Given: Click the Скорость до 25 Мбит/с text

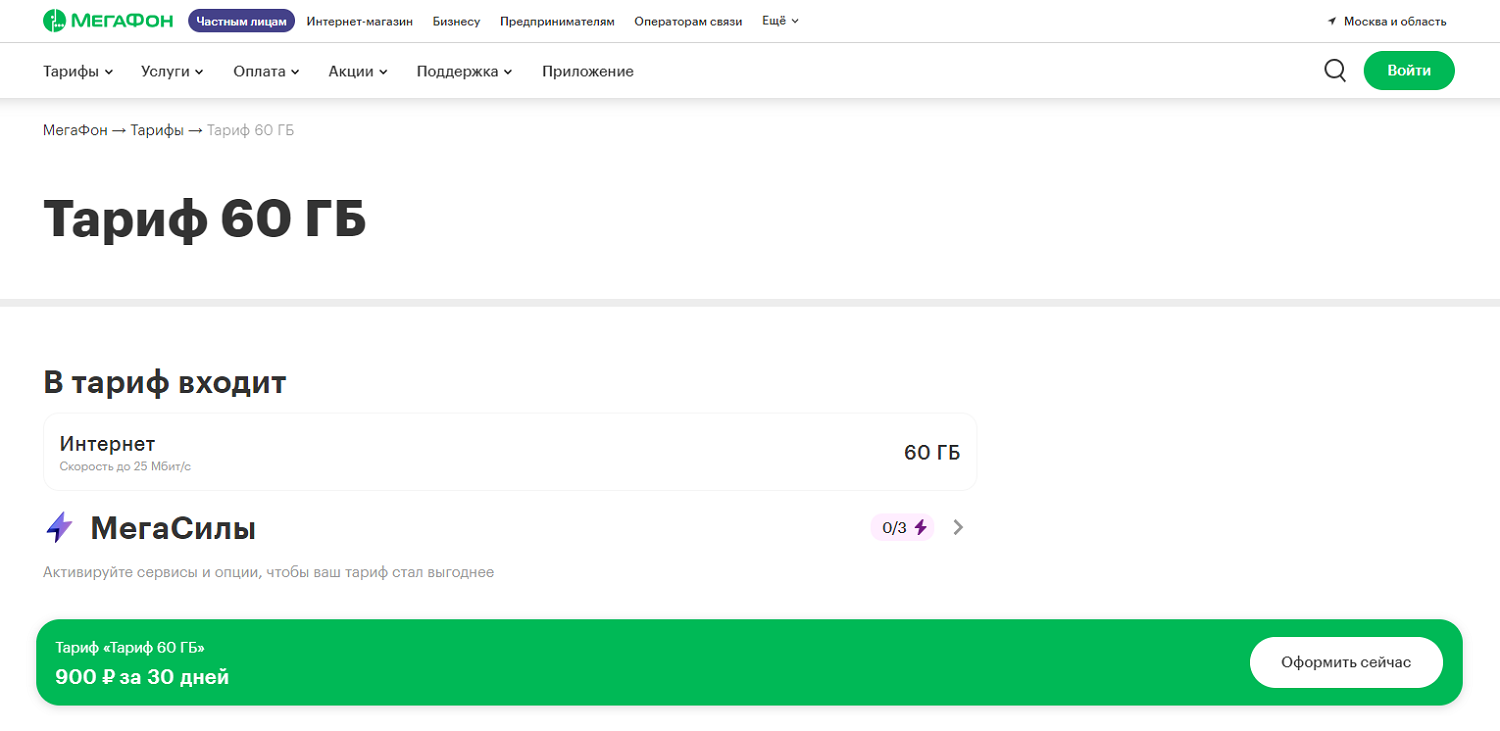Looking at the screenshot, I should pyautogui.click(x=125, y=466).
